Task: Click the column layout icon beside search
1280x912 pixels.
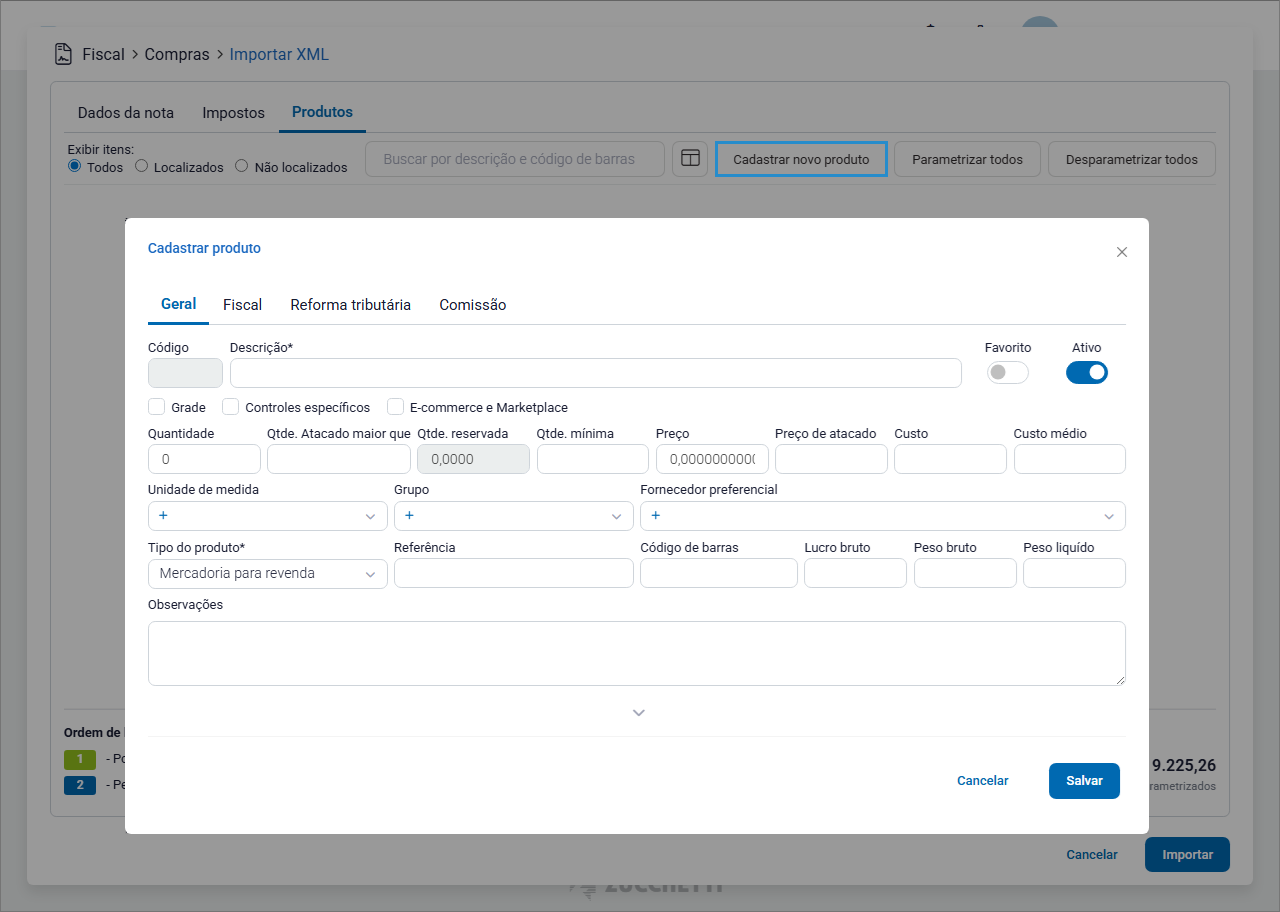Action: (x=690, y=159)
